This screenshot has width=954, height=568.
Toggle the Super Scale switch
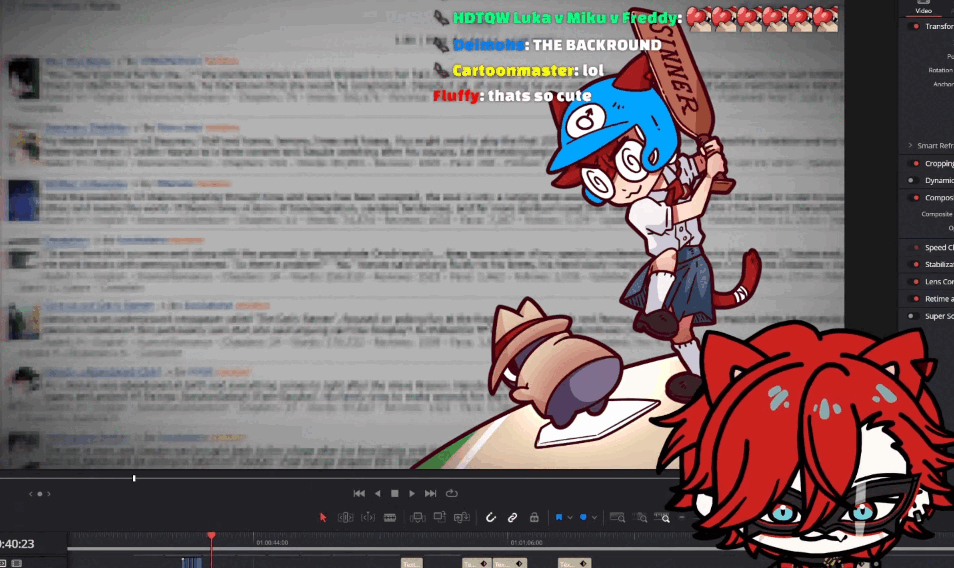[x=913, y=316]
